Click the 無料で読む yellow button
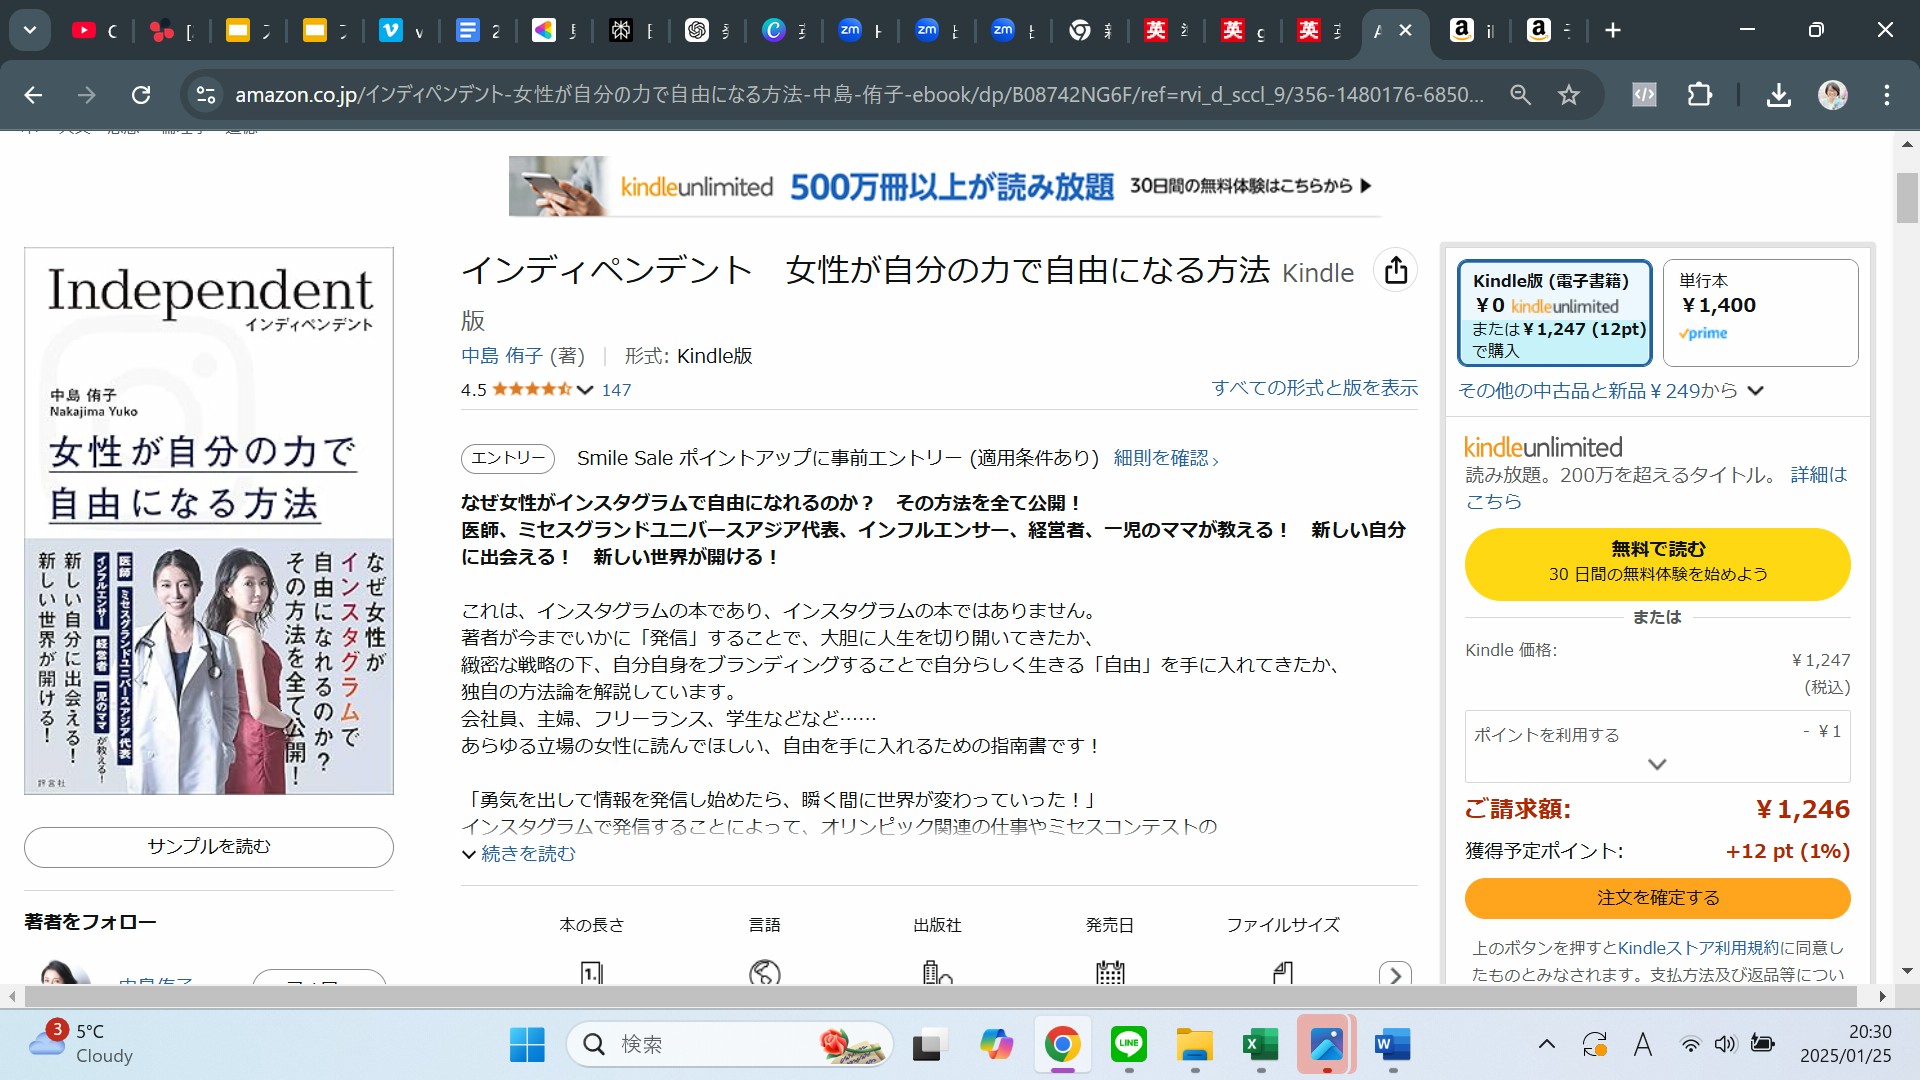Image resolution: width=1920 pixels, height=1080 pixels. tap(1657, 564)
